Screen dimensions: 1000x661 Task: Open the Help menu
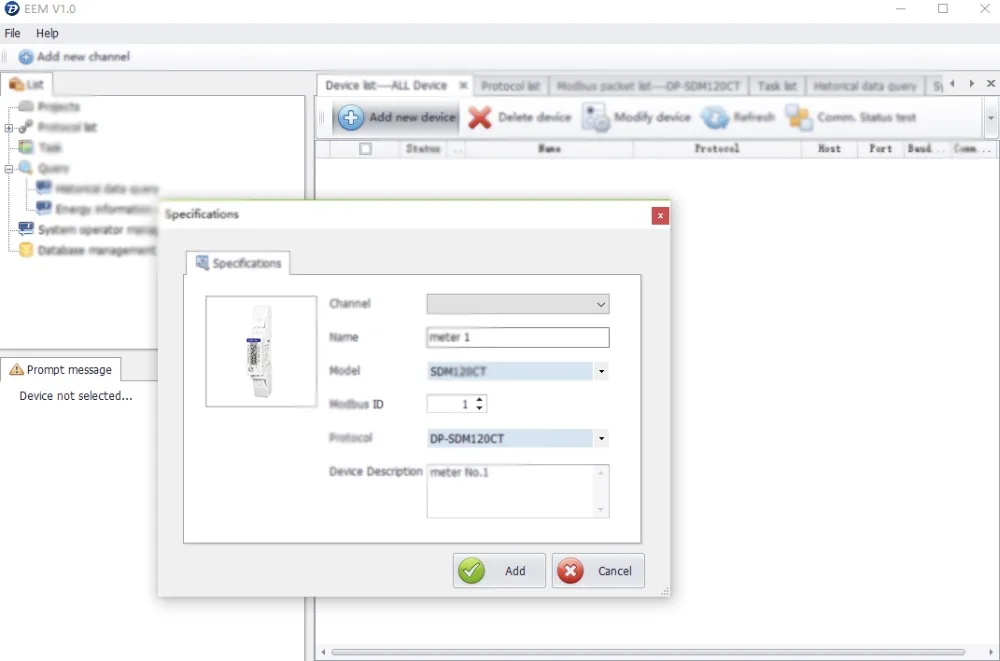pos(47,33)
